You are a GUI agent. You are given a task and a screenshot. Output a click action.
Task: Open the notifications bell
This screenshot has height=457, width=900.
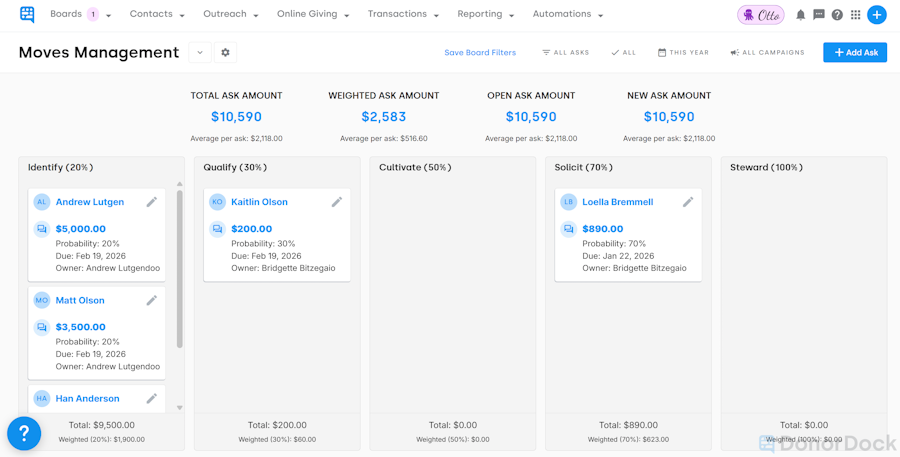(800, 15)
